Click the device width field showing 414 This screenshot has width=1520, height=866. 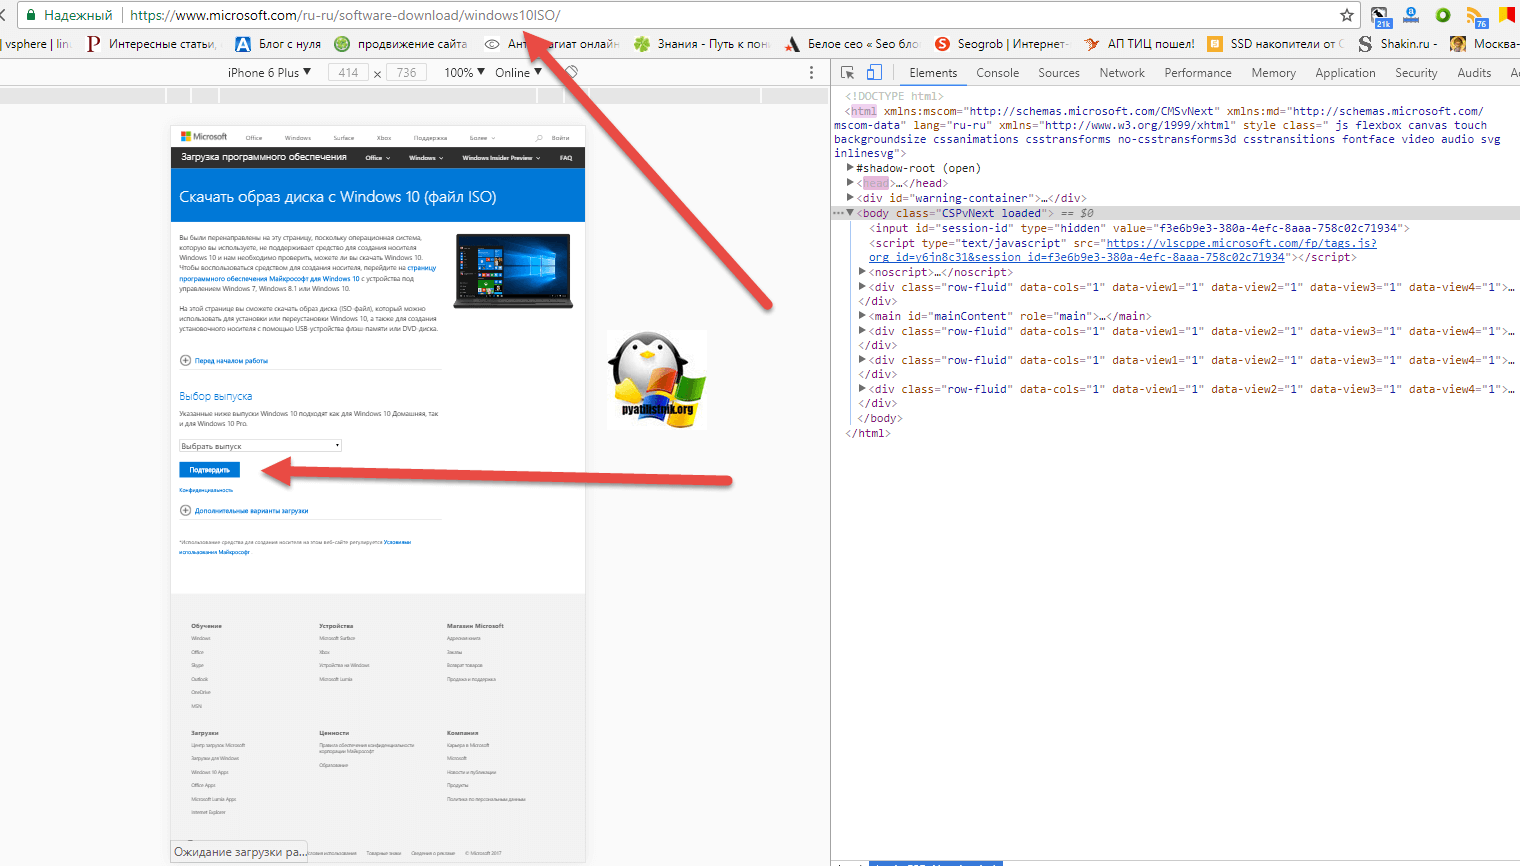point(348,73)
